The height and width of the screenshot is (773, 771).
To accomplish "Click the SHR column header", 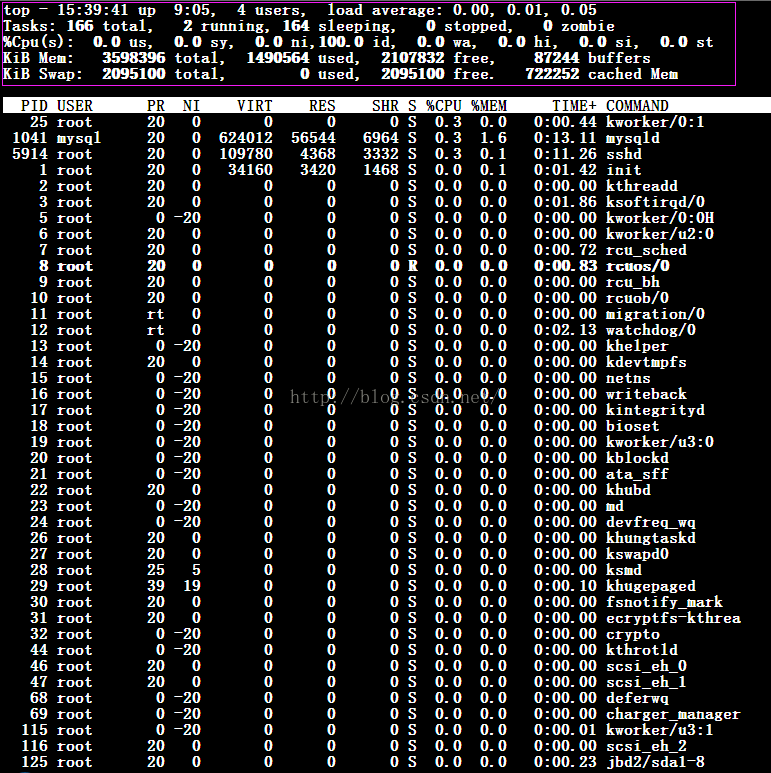I will pyautogui.click(x=386, y=105).
